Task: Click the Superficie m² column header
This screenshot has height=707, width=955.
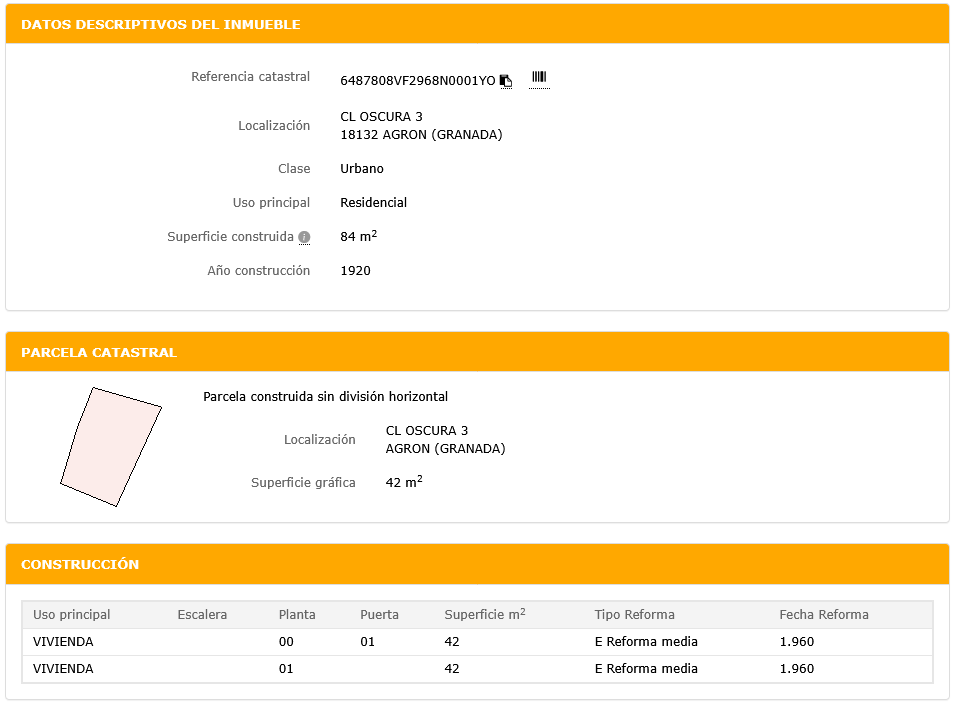Action: 484,615
